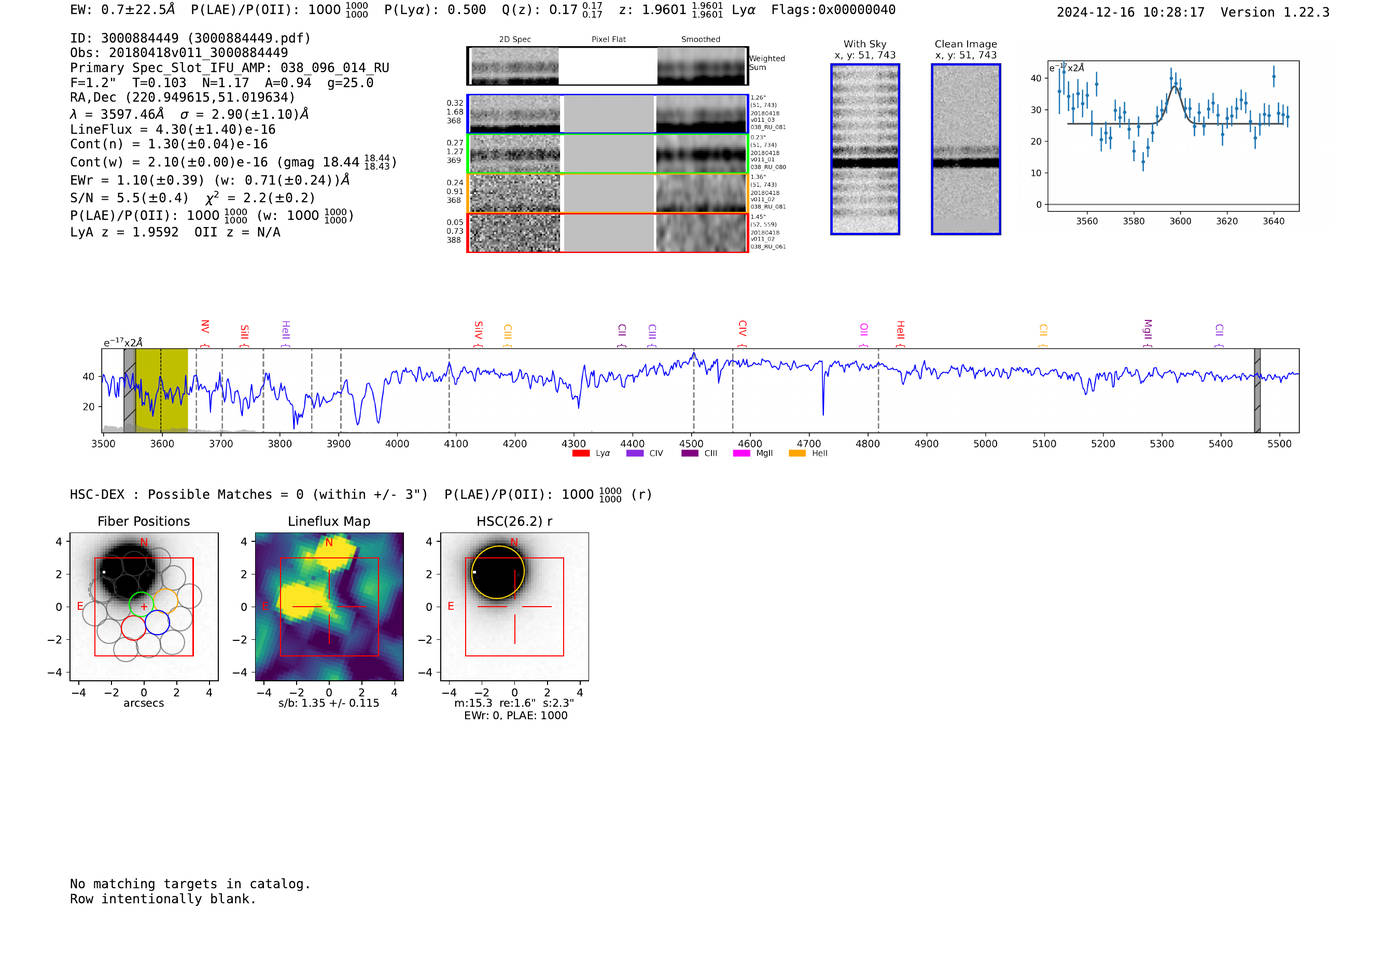Click the RA,Dec coordinates line

click(183, 98)
